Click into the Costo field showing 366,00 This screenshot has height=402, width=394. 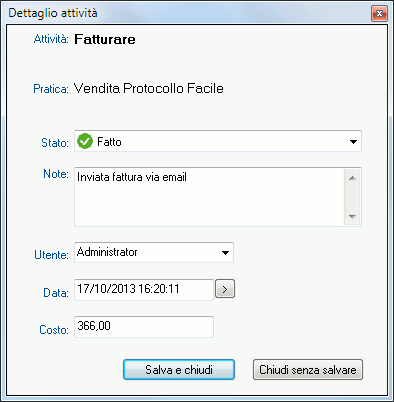coord(144,327)
